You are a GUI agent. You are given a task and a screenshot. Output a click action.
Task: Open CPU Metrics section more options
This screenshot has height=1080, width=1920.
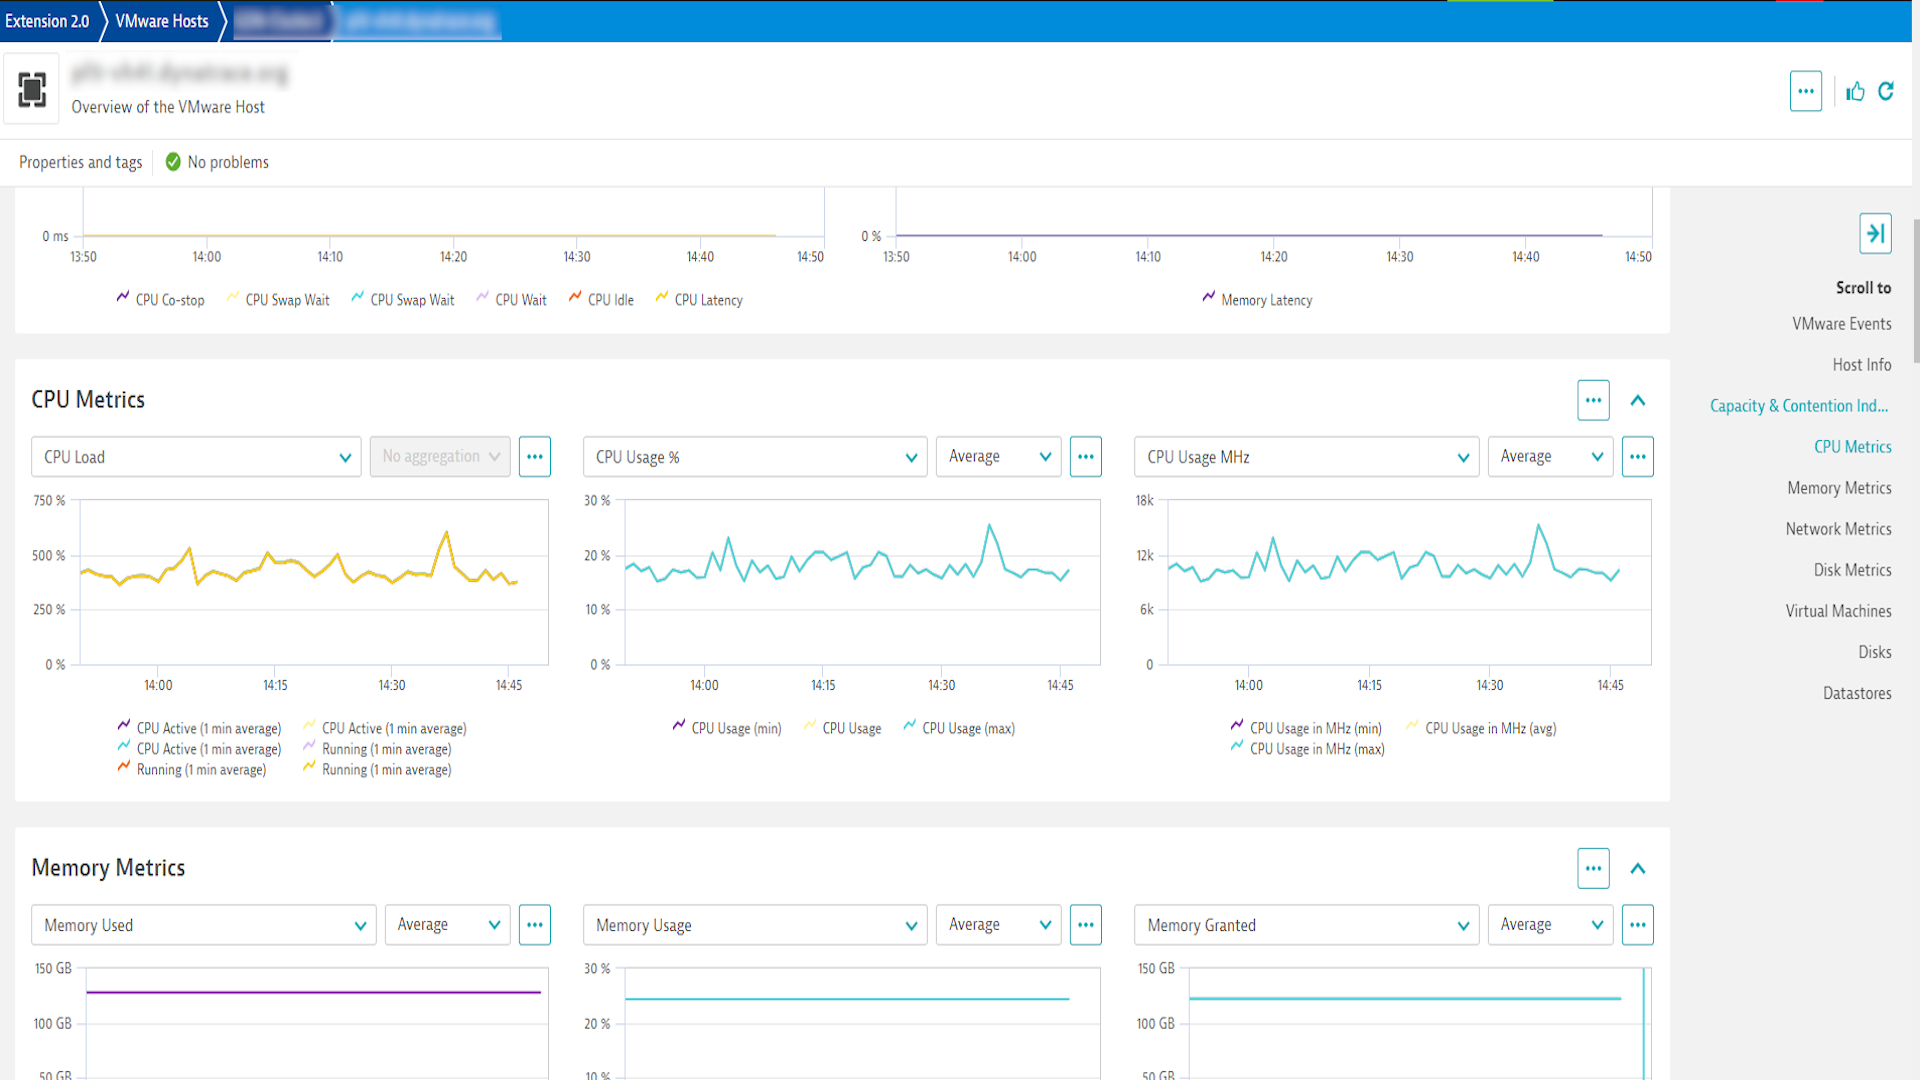[x=1593, y=400]
